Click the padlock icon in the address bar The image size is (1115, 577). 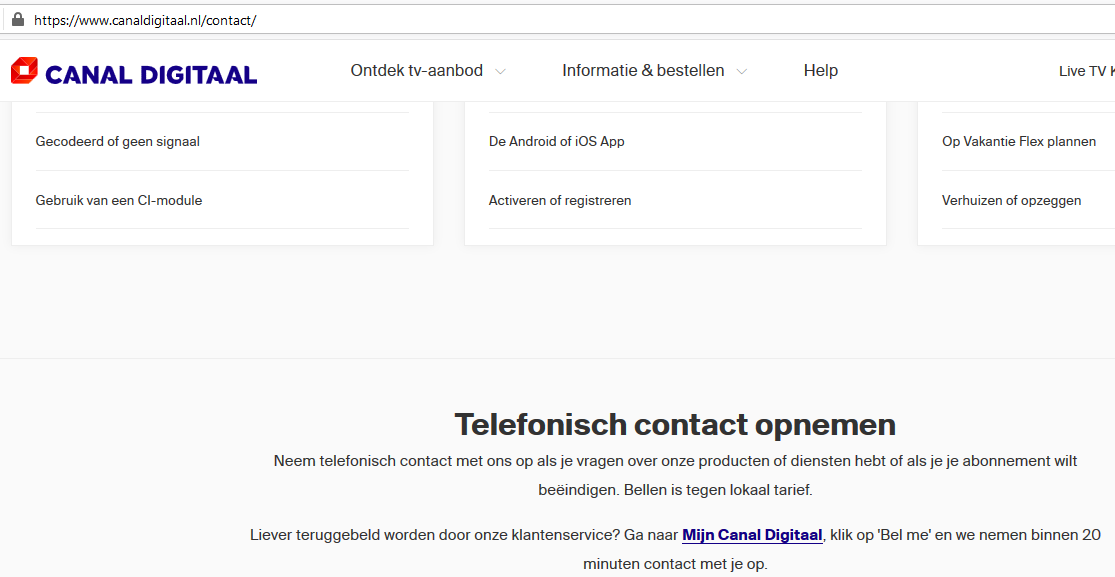[x=17, y=19]
